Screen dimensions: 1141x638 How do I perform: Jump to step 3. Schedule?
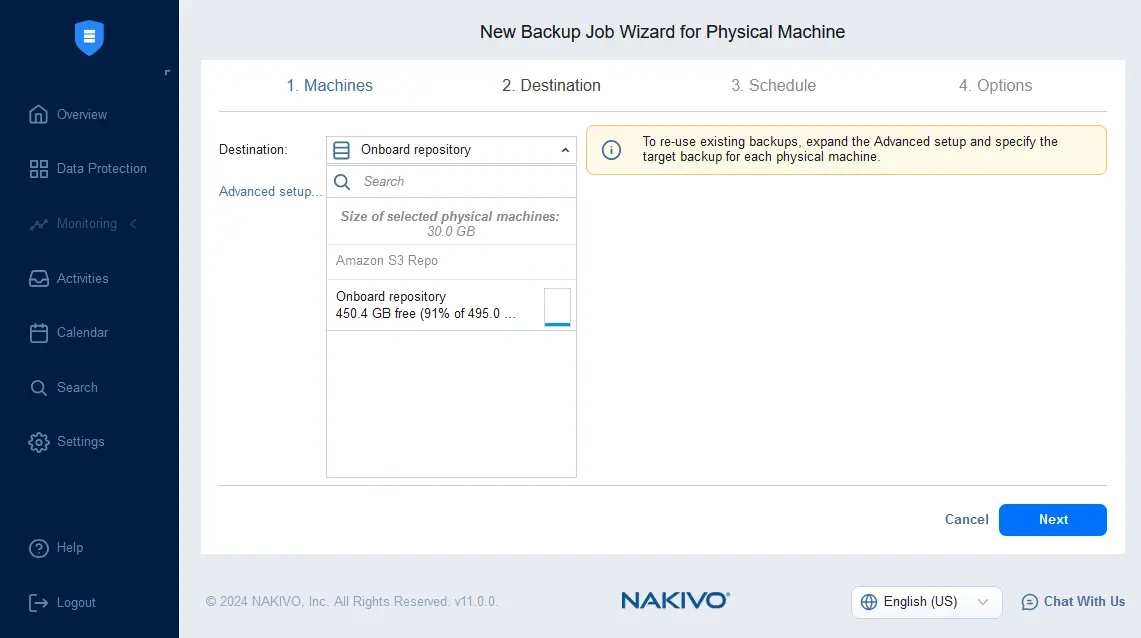click(x=774, y=85)
